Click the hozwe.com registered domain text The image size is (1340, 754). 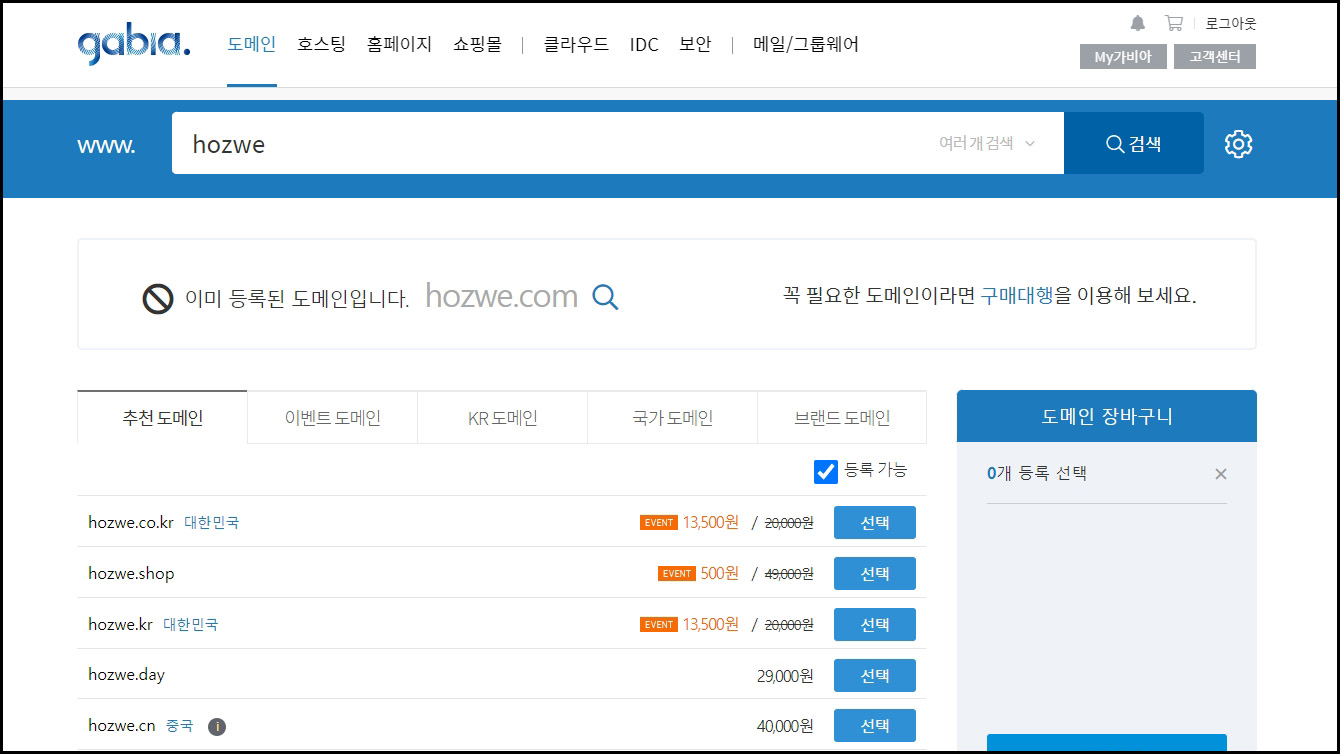coord(502,296)
